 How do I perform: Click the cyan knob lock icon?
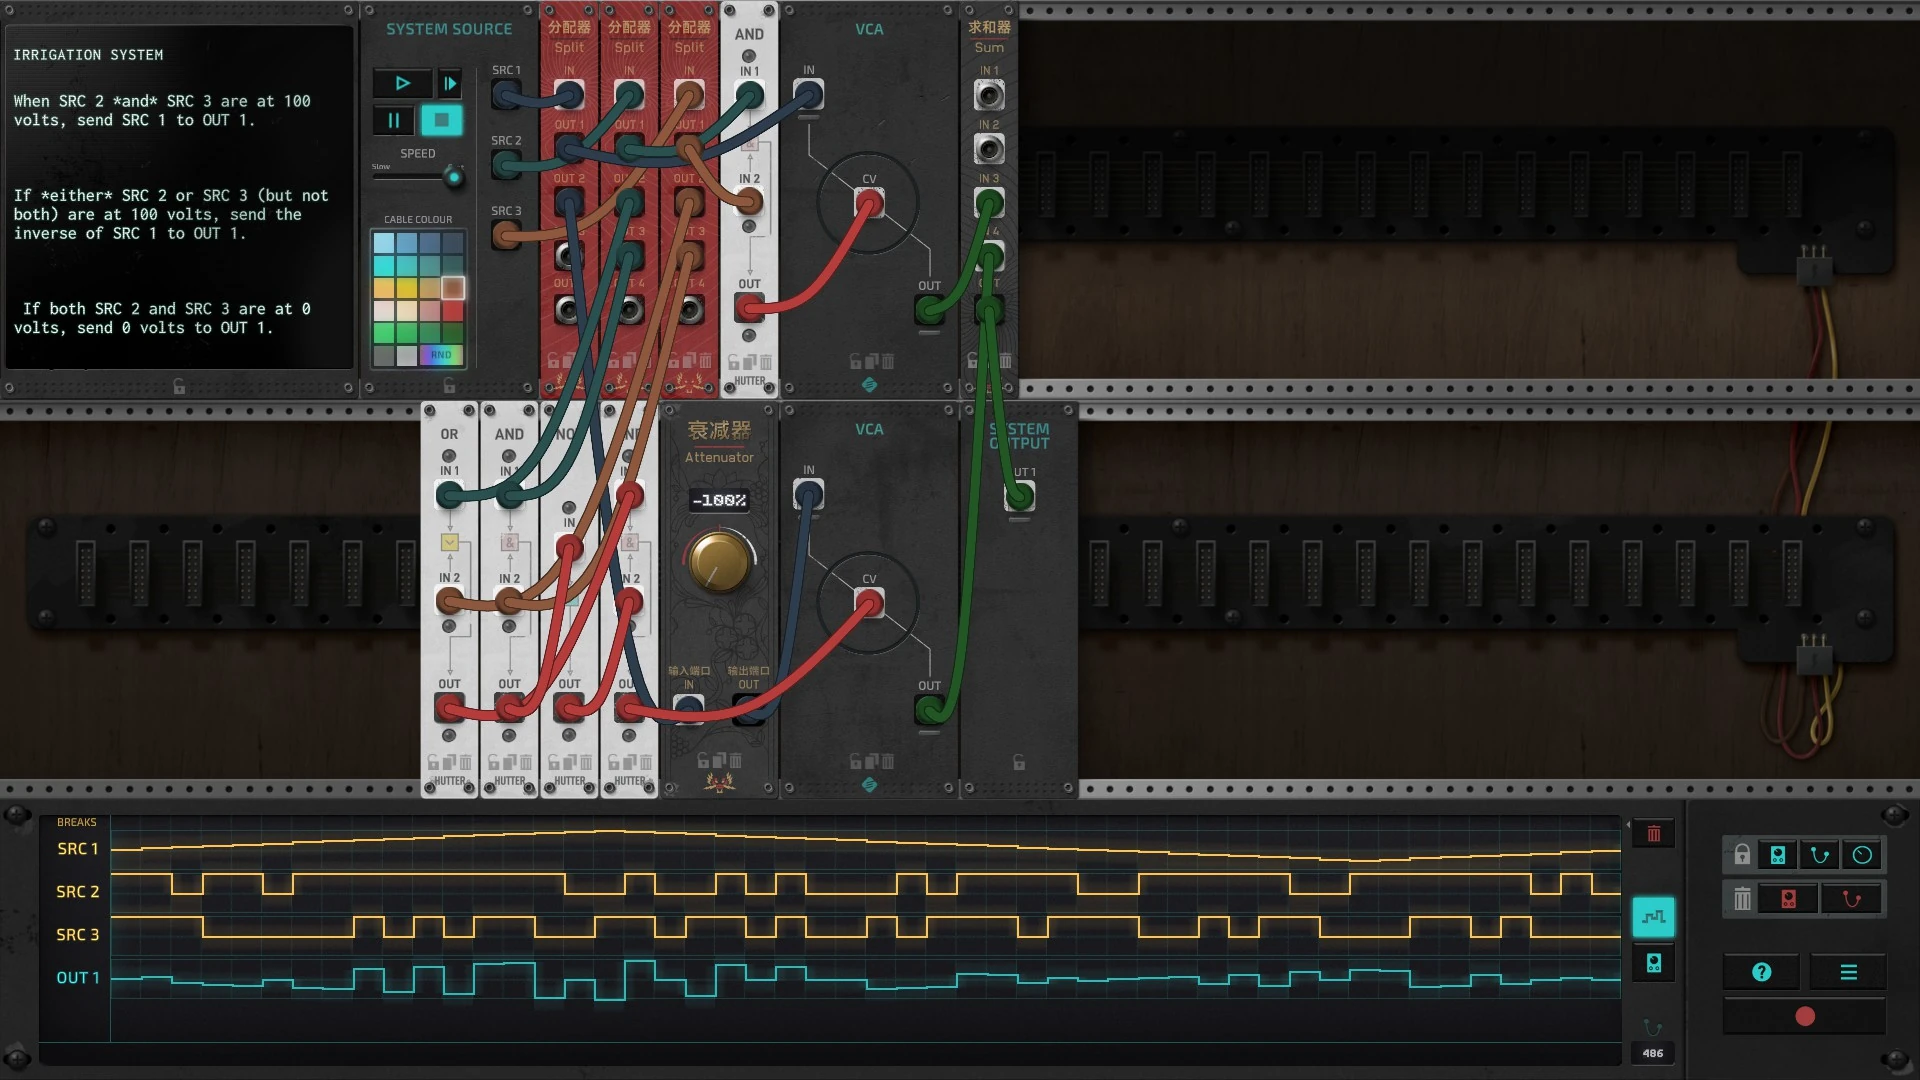click(1862, 855)
